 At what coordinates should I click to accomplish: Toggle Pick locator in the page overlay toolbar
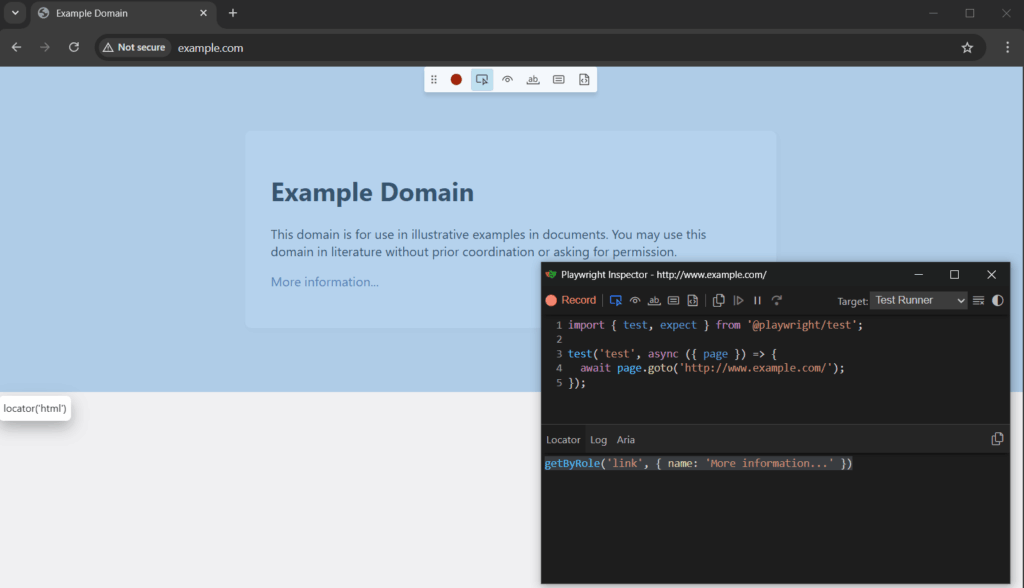(x=482, y=80)
